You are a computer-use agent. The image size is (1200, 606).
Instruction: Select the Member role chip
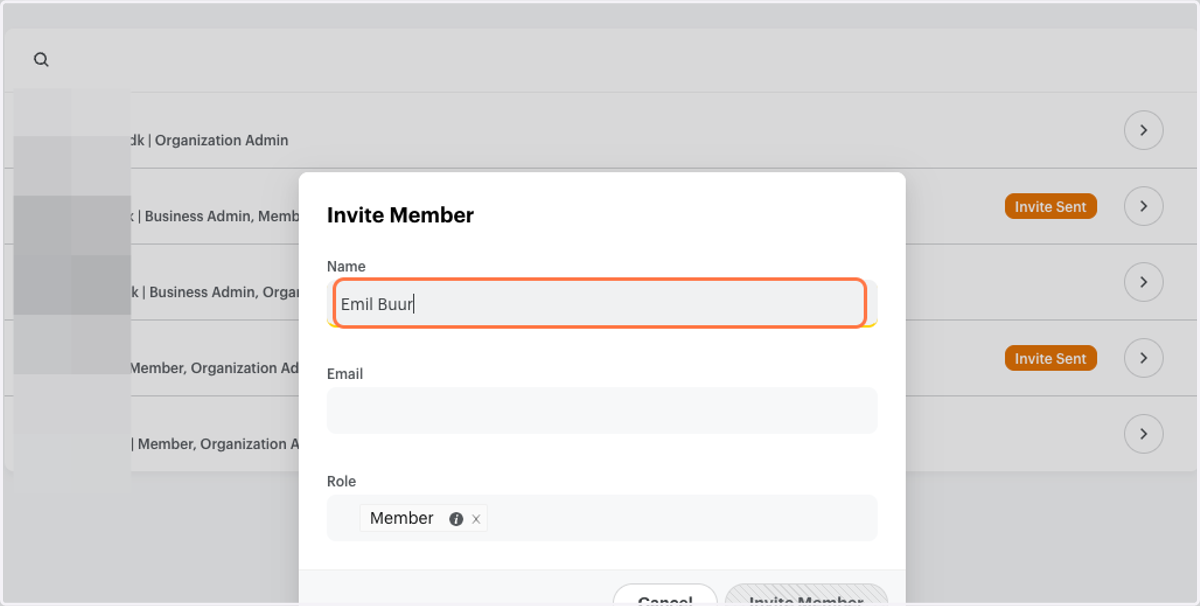click(402, 518)
